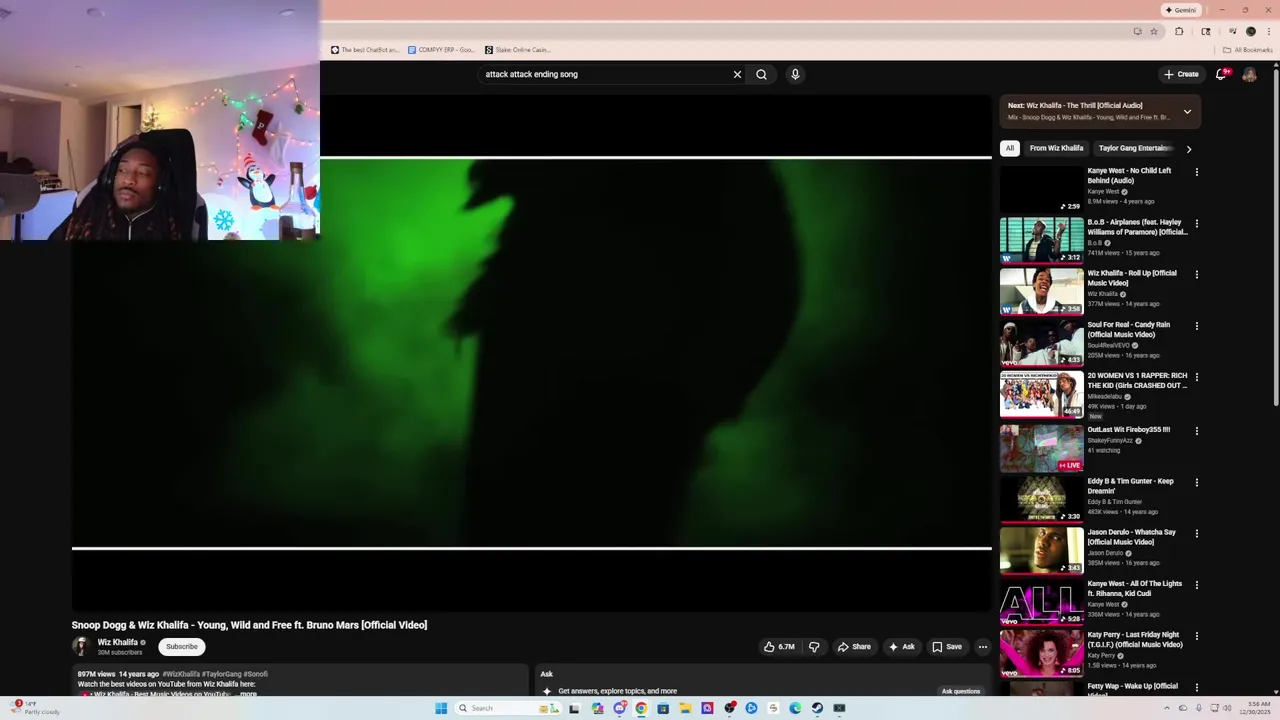Open the Windows Start menu
This screenshot has width=1280, height=720.
[441, 708]
